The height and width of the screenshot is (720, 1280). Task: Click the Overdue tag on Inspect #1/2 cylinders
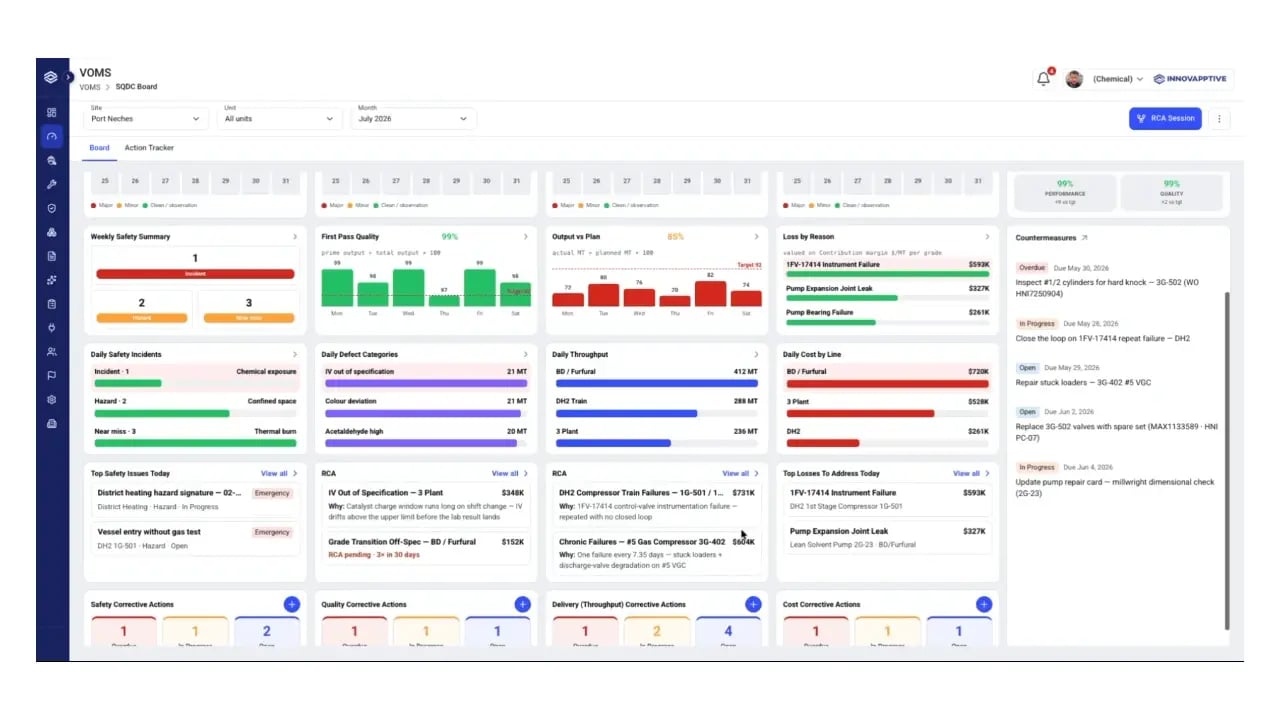tap(1031, 268)
